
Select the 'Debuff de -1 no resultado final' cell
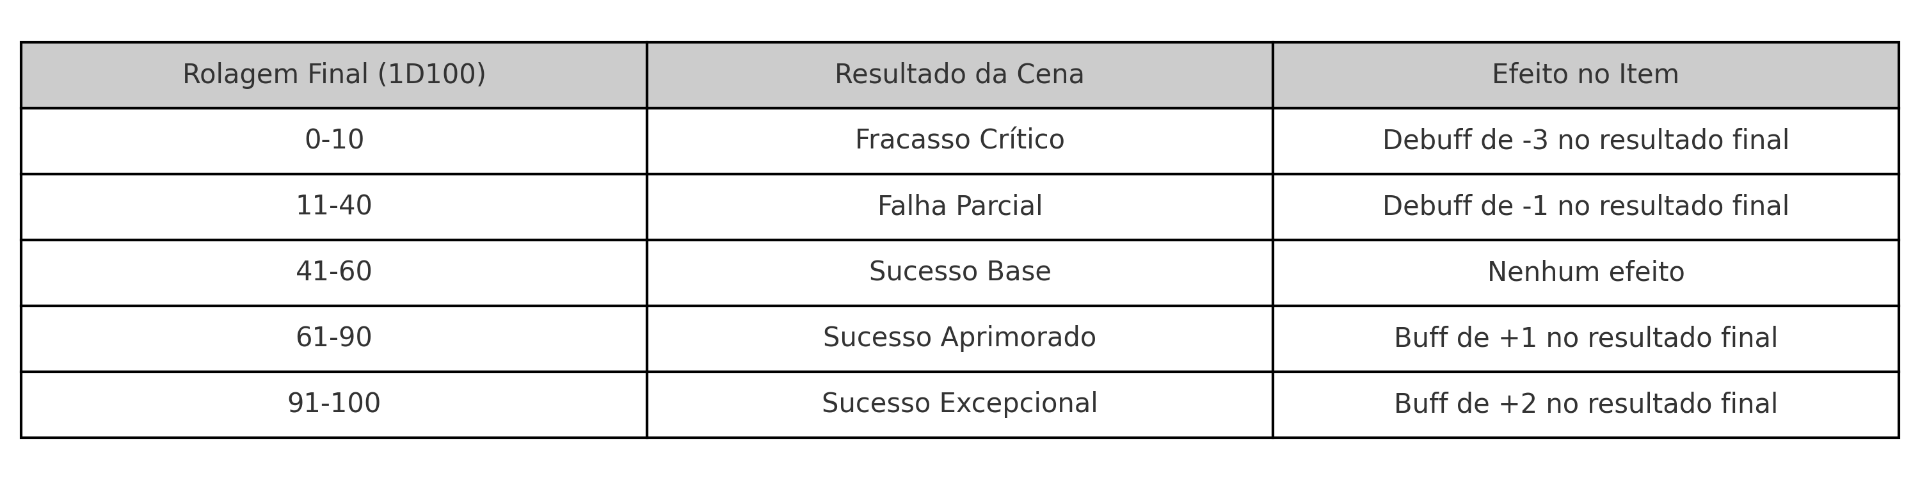click(1585, 206)
